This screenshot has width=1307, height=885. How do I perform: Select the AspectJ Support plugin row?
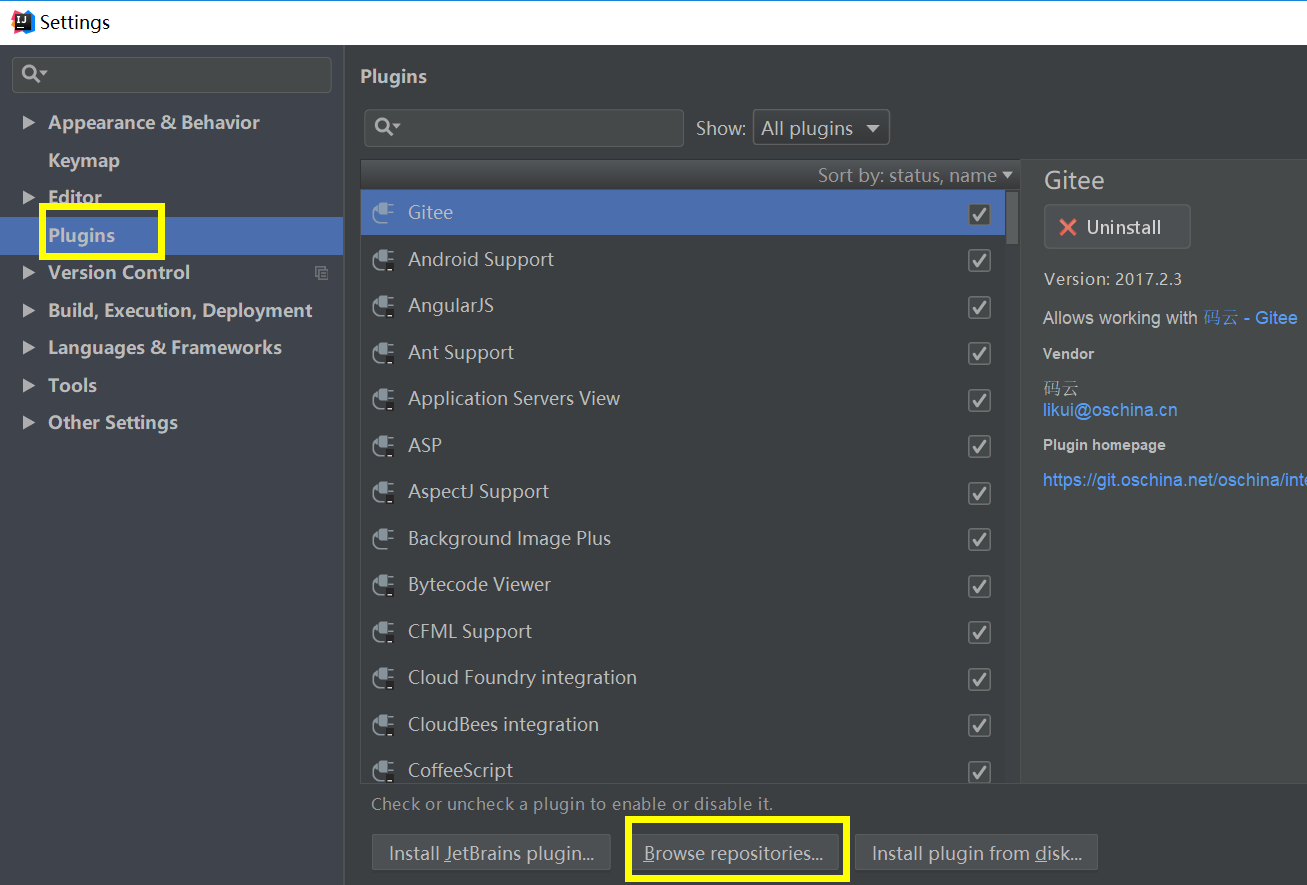tap(683, 492)
